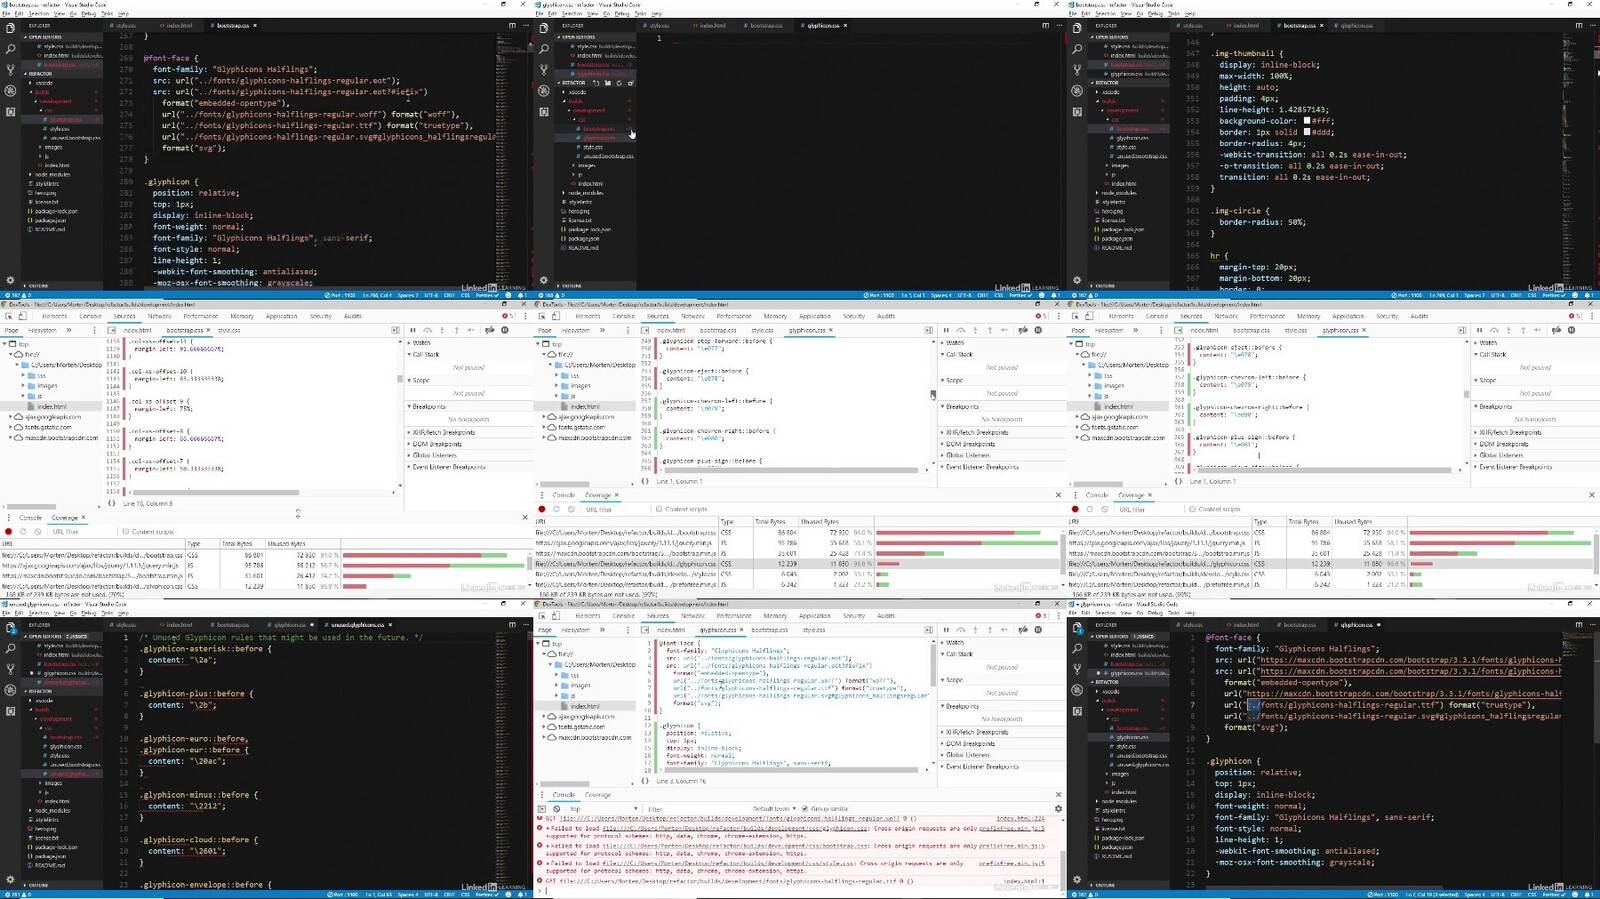Click the #fff color swatch on background-color line
The image size is (1600, 899).
point(1307,121)
